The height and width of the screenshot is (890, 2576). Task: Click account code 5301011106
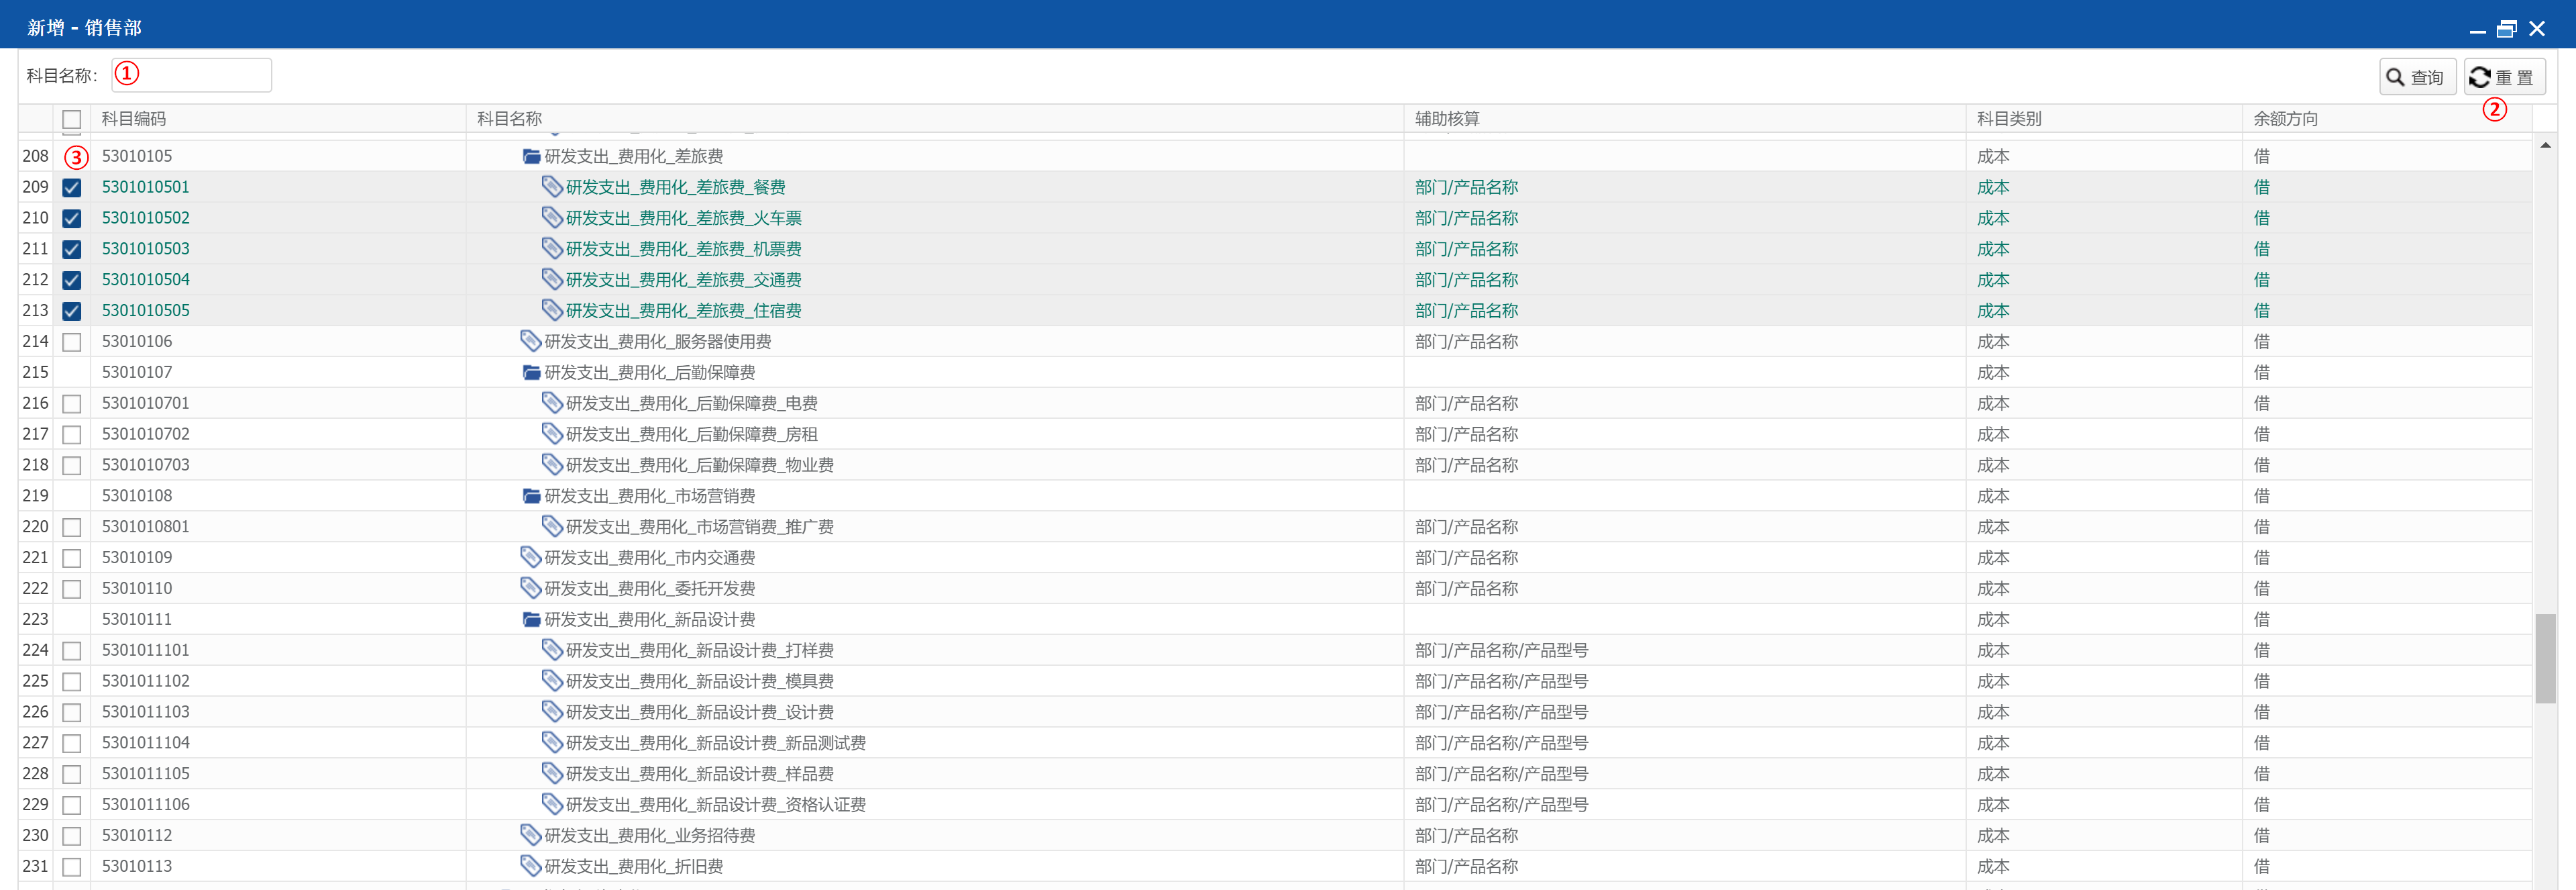pyautogui.click(x=146, y=804)
